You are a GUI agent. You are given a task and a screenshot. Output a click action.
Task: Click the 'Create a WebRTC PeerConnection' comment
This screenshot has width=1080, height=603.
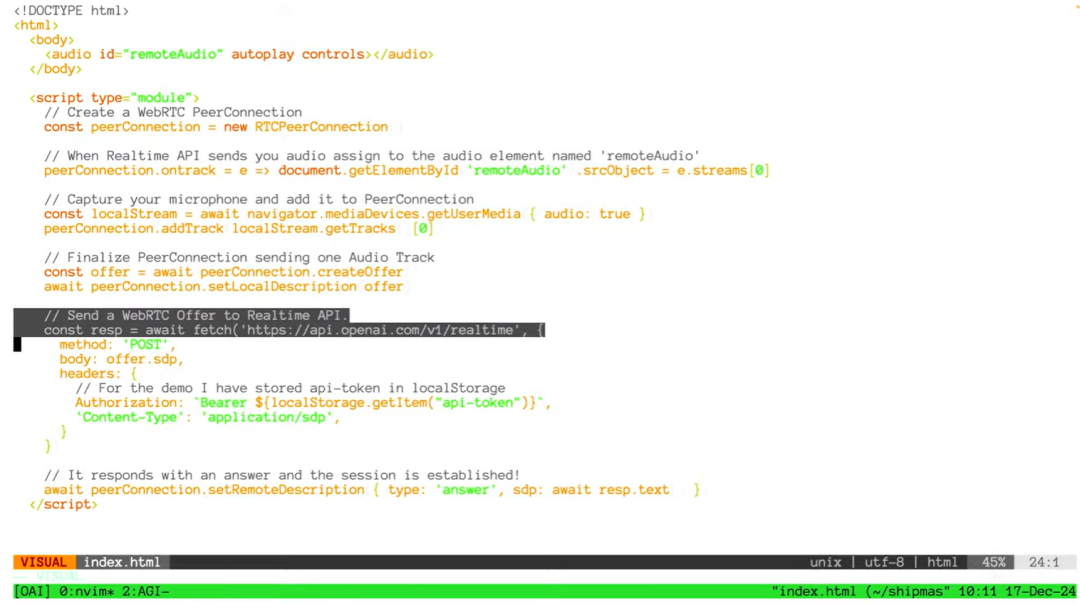pyautogui.click(x=173, y=112)
